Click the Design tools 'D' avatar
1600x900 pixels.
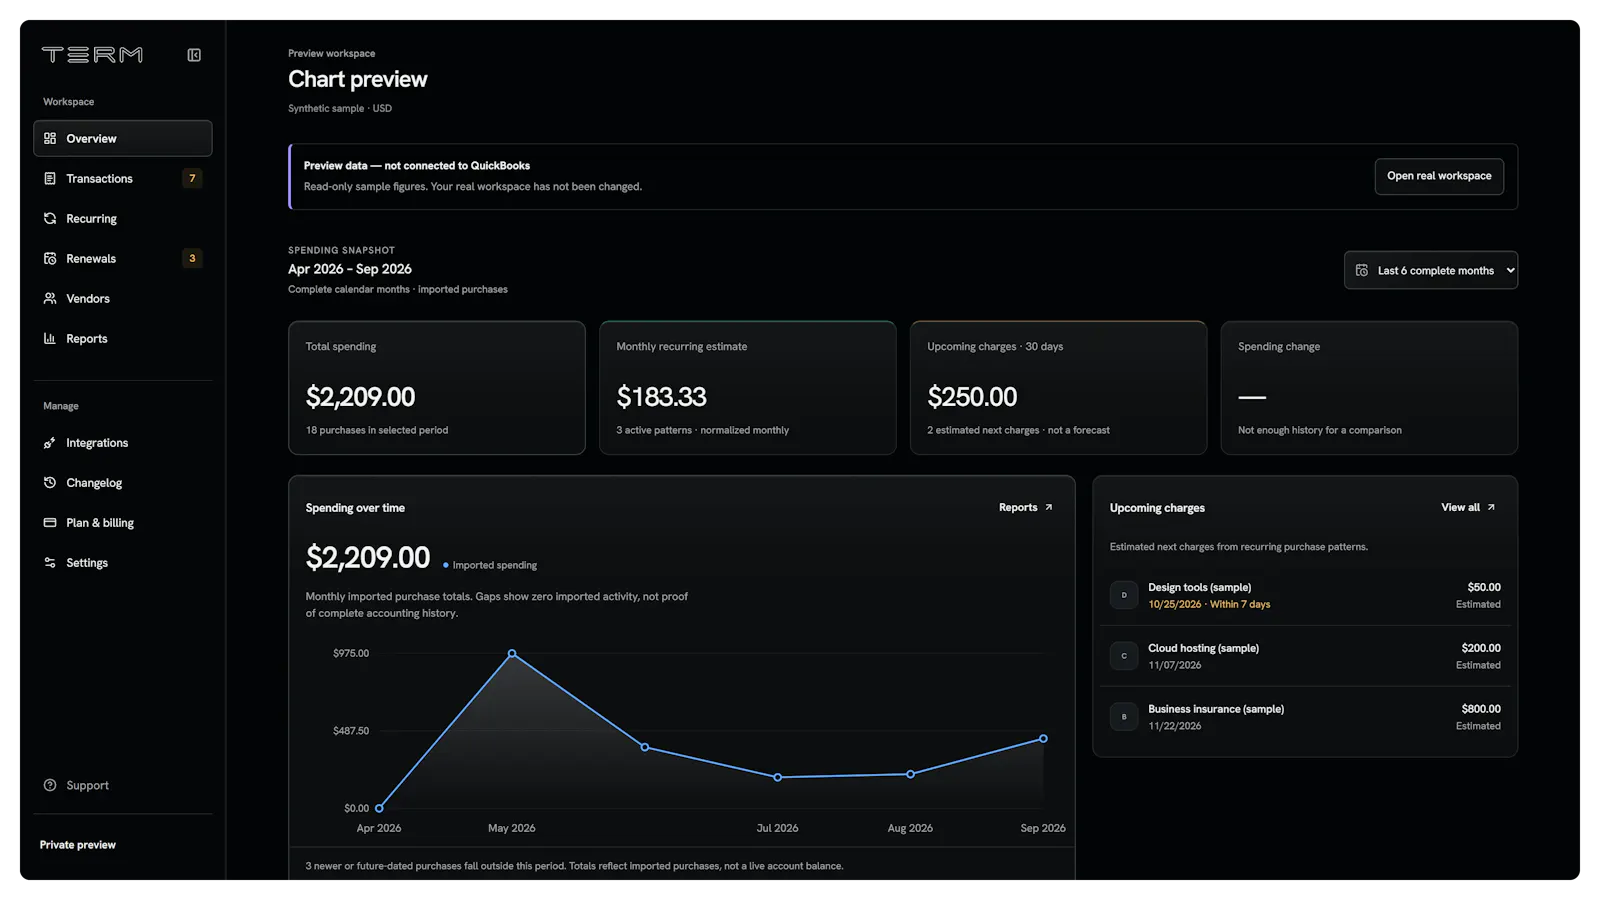coord(1124,595)
